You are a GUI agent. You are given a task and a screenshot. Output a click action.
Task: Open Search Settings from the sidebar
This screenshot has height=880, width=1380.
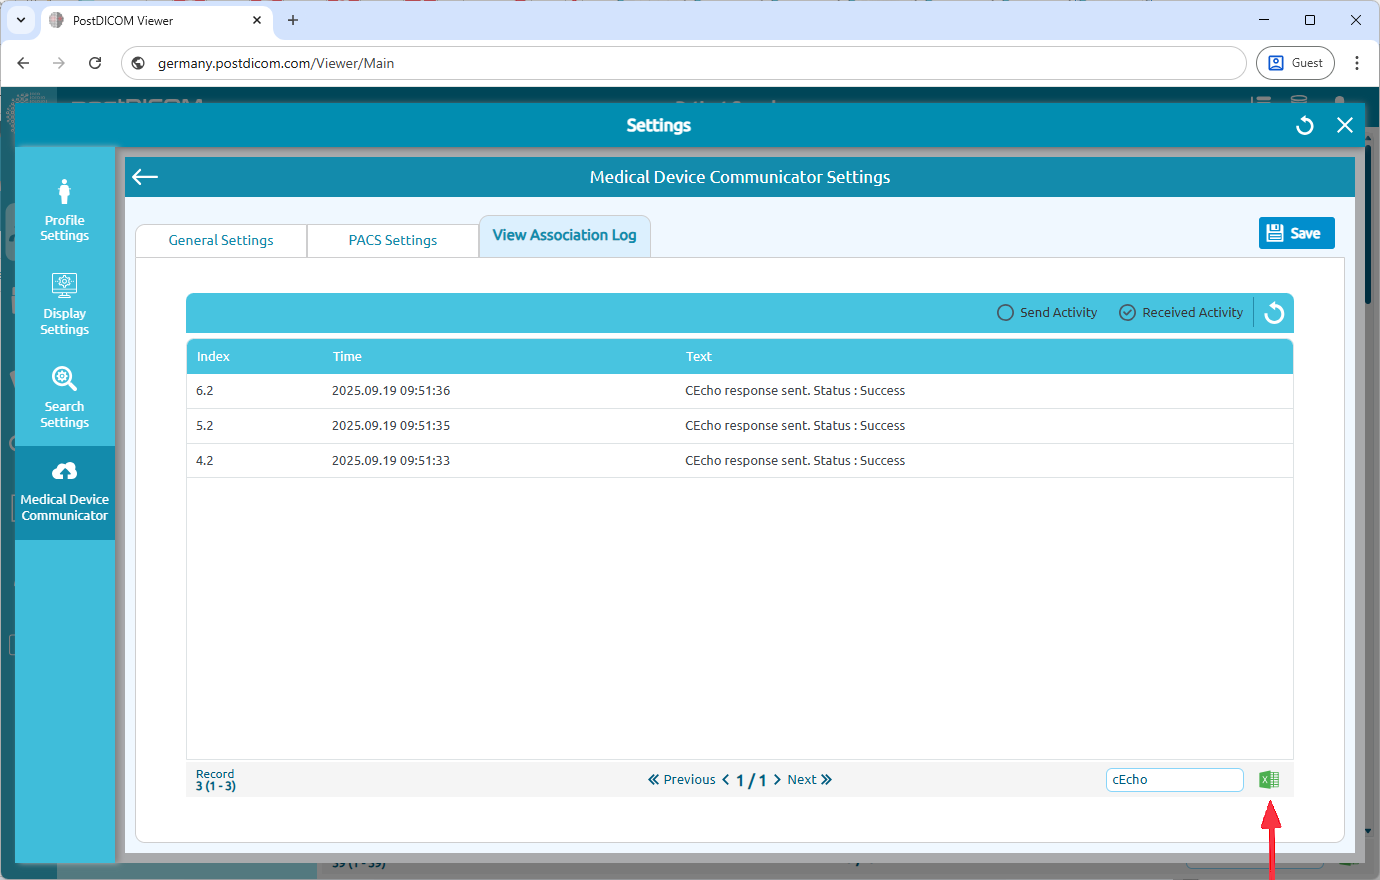pos(64,393)
